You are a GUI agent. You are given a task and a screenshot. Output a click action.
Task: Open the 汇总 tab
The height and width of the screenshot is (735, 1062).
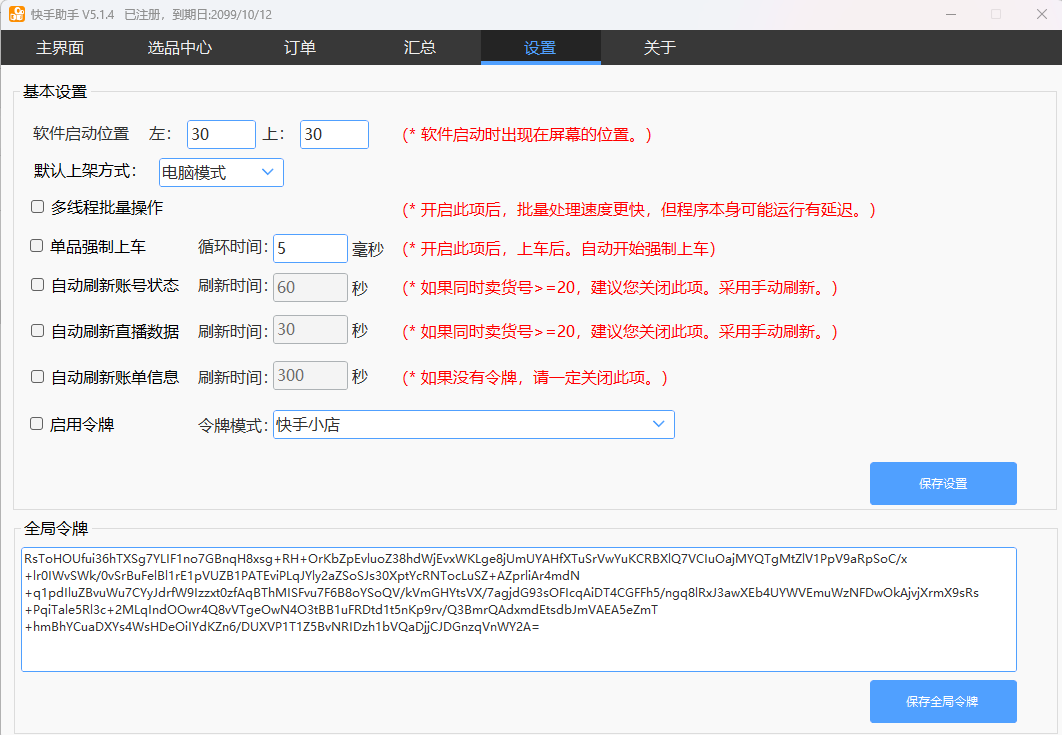point(420,47)
